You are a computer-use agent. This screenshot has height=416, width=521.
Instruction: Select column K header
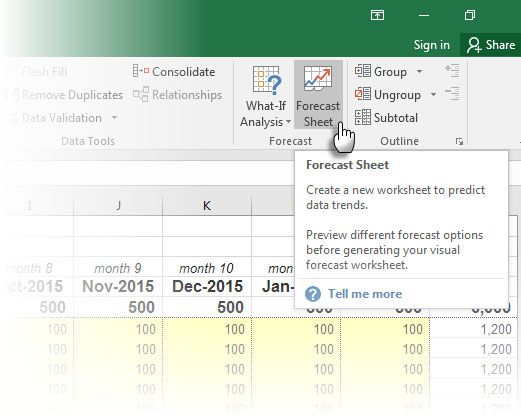point(207,205)
